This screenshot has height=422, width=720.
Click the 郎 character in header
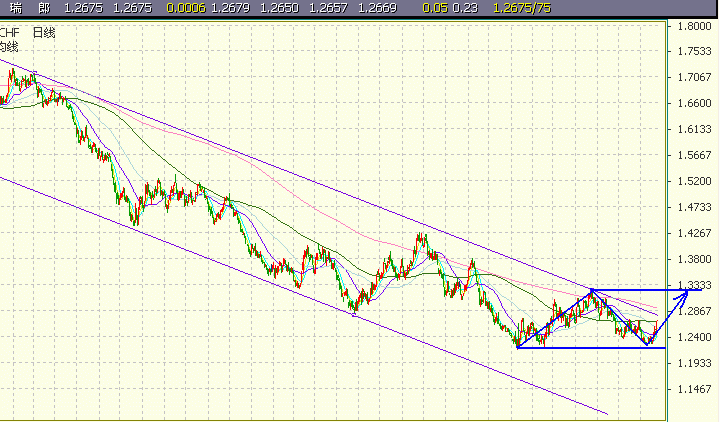44,8
